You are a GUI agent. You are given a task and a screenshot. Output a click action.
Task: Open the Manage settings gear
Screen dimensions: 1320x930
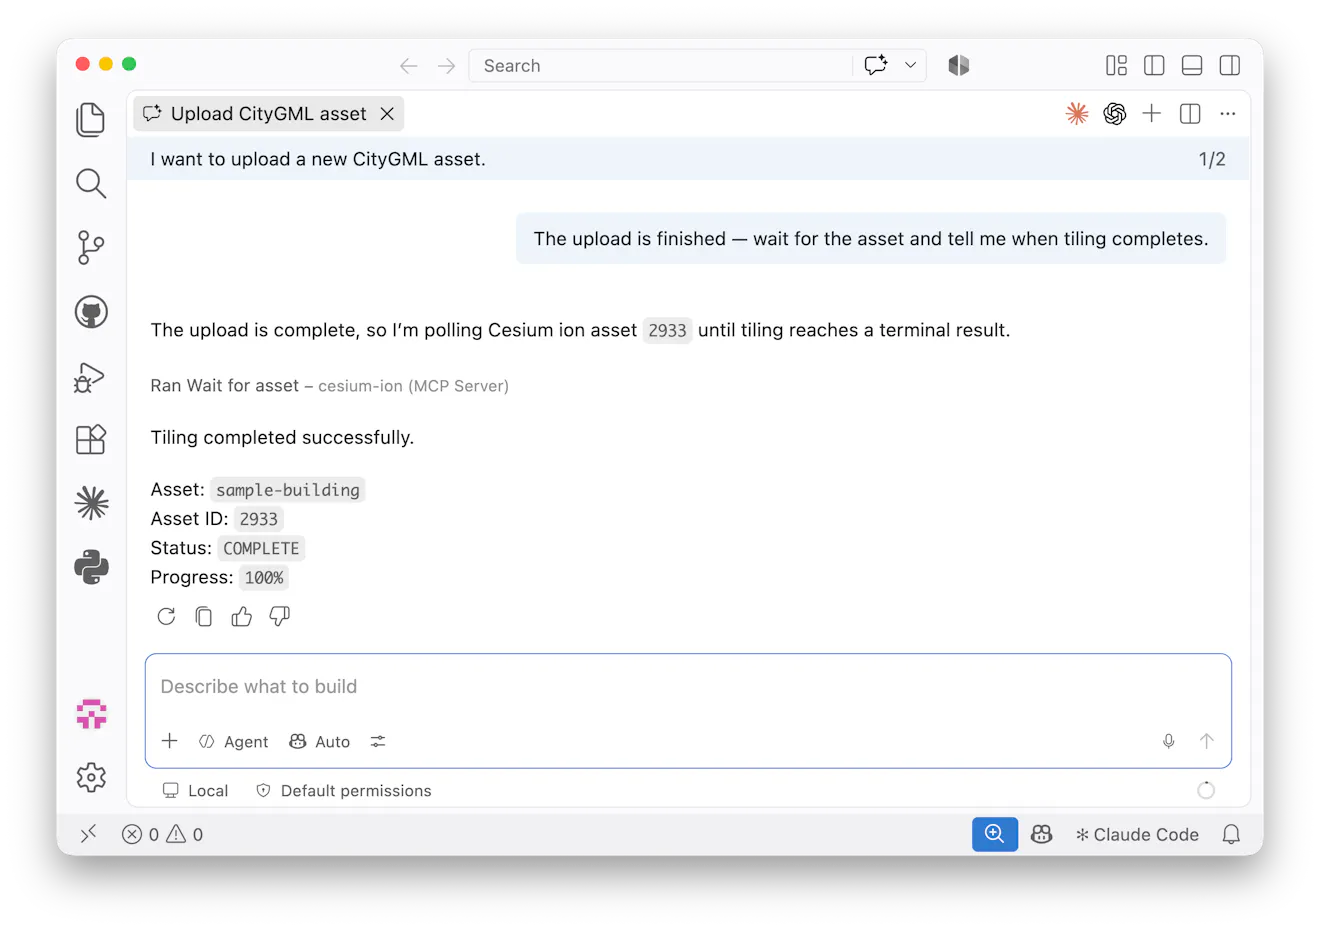coord(91,777)
